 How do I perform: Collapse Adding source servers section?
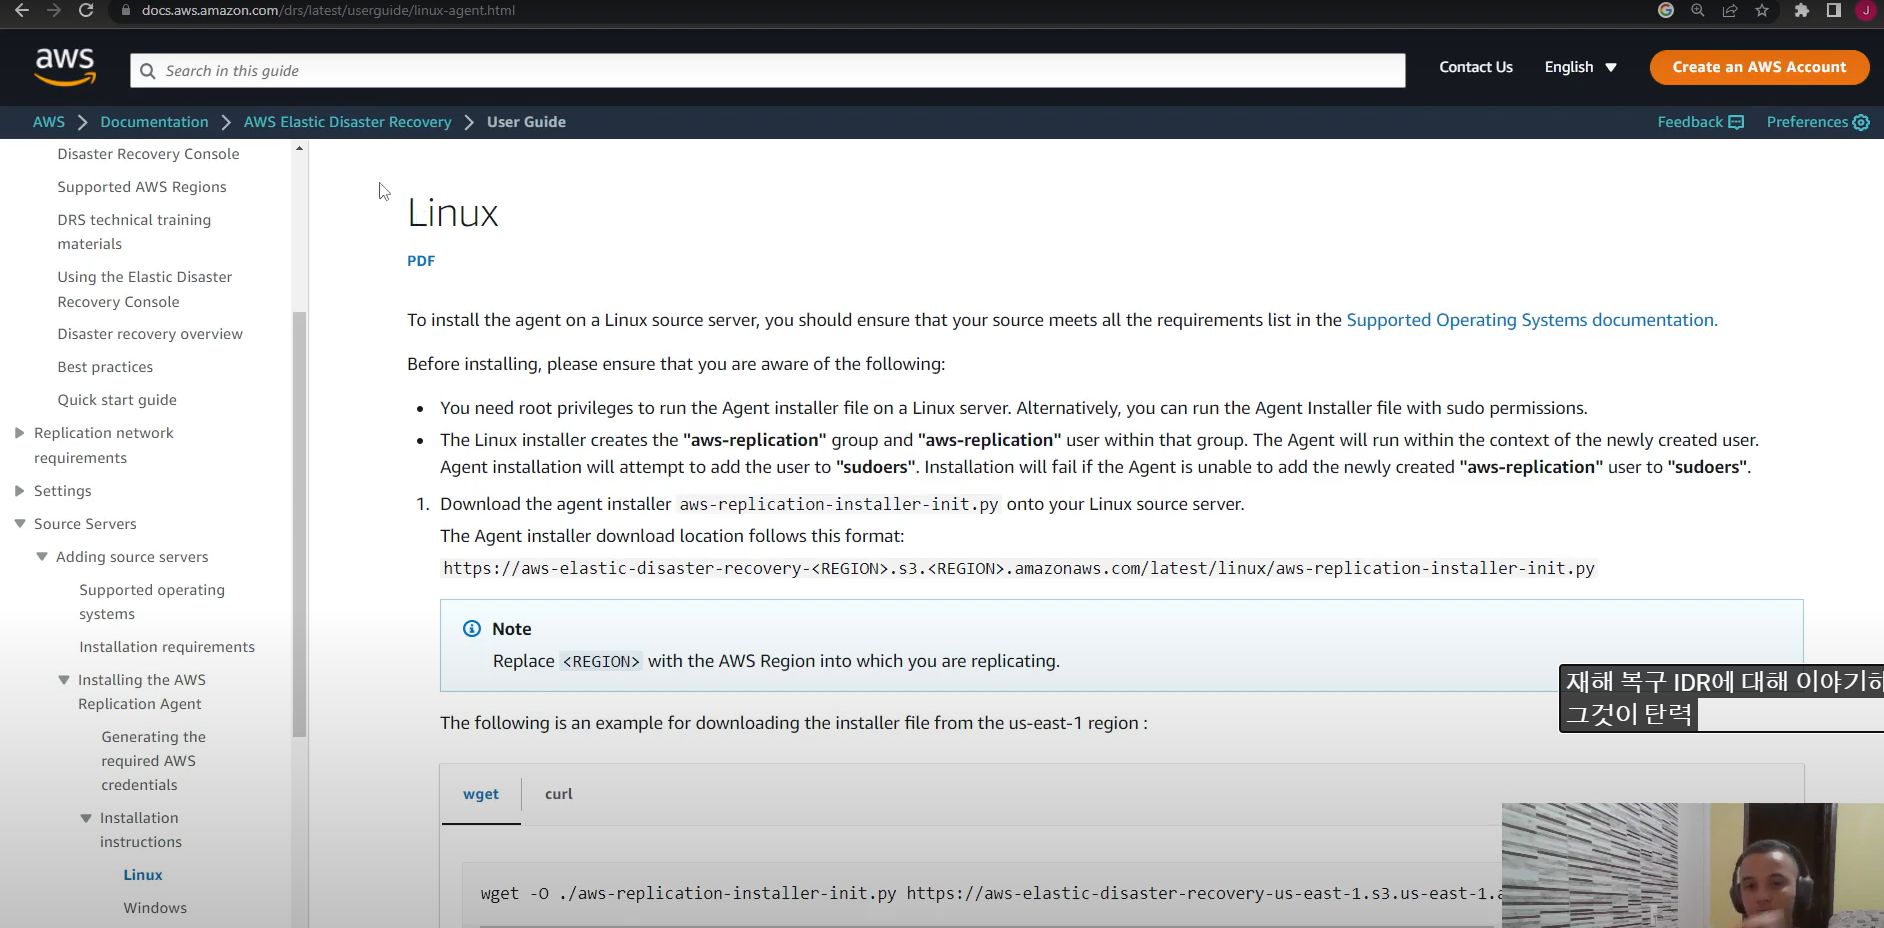[x=42, y=557]
